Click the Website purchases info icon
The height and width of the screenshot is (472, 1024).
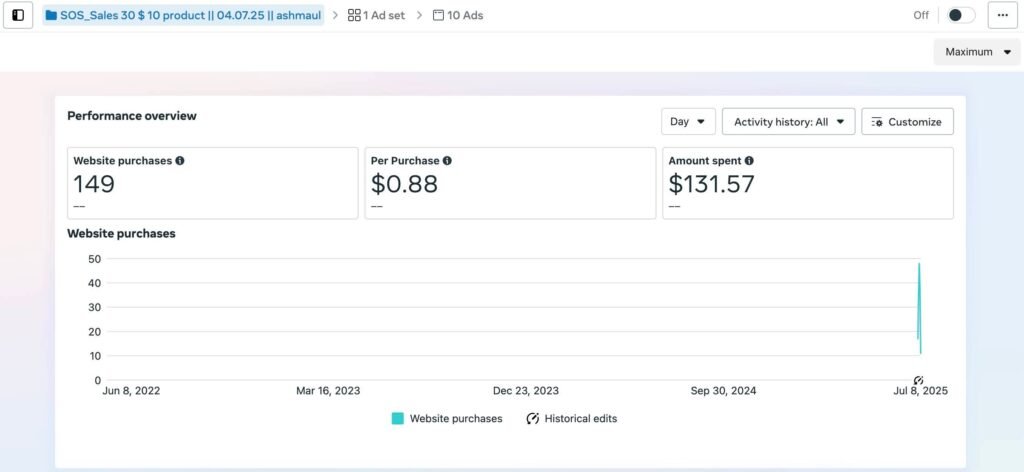pyautogui.click(x=180, y=161)
